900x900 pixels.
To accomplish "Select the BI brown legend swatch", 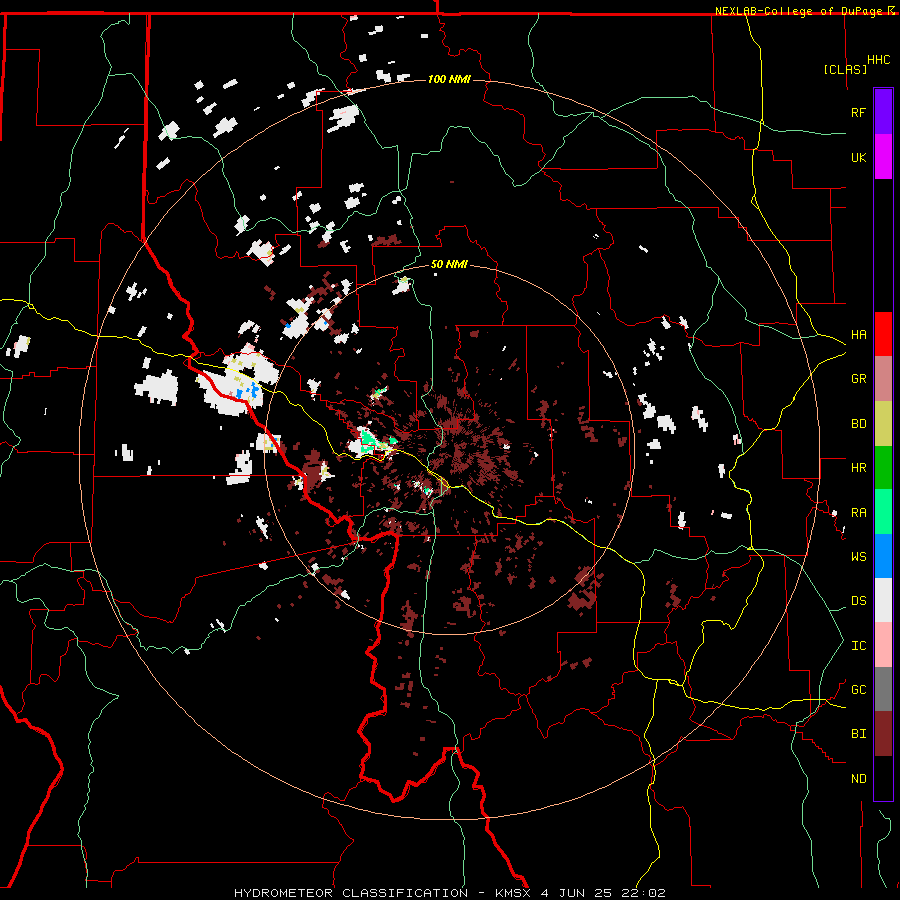I will [883, 734].
